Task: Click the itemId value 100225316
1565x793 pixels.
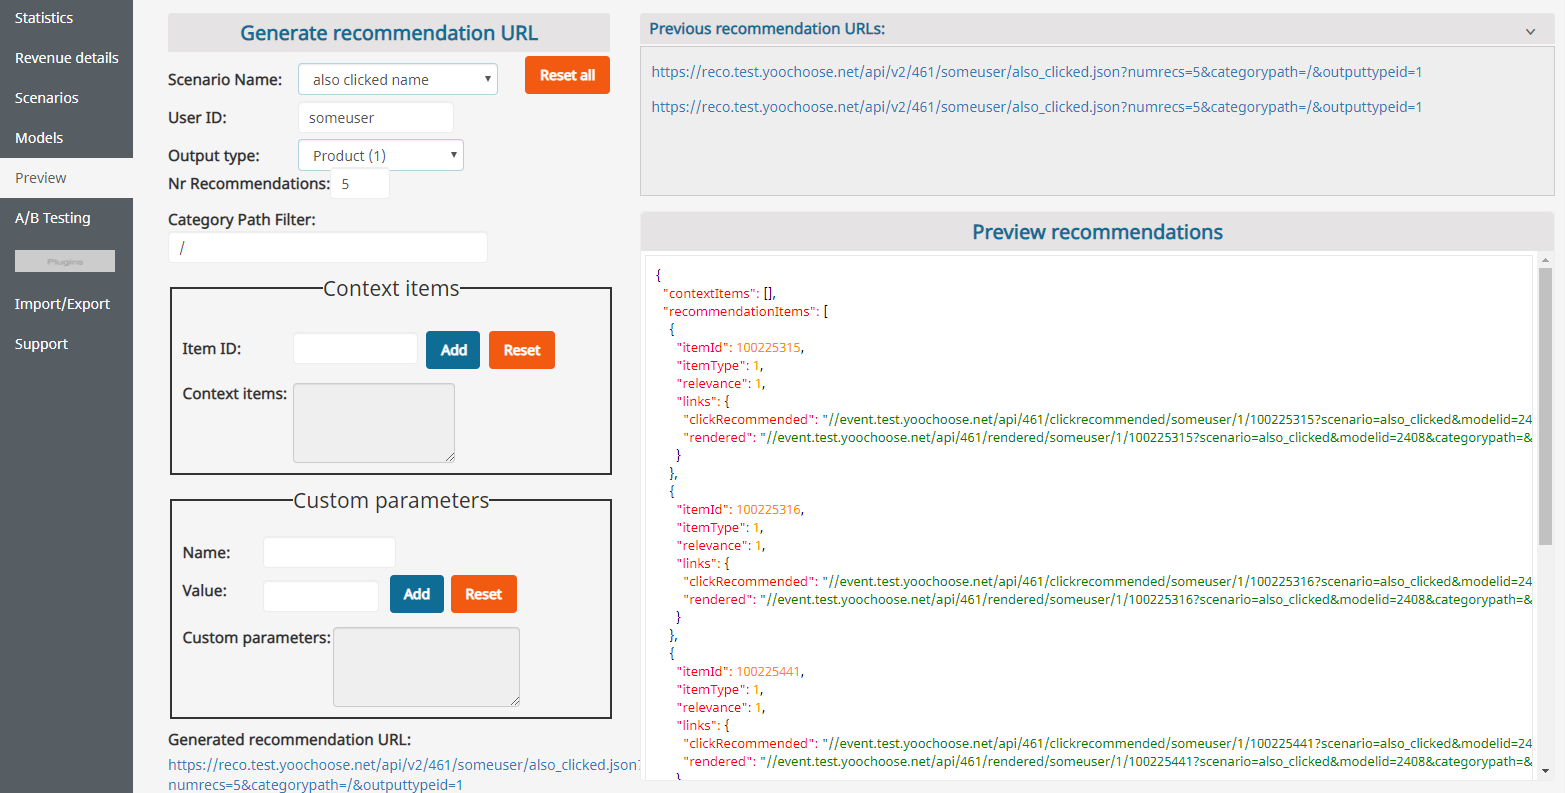Action: click(x=768, y=510)
